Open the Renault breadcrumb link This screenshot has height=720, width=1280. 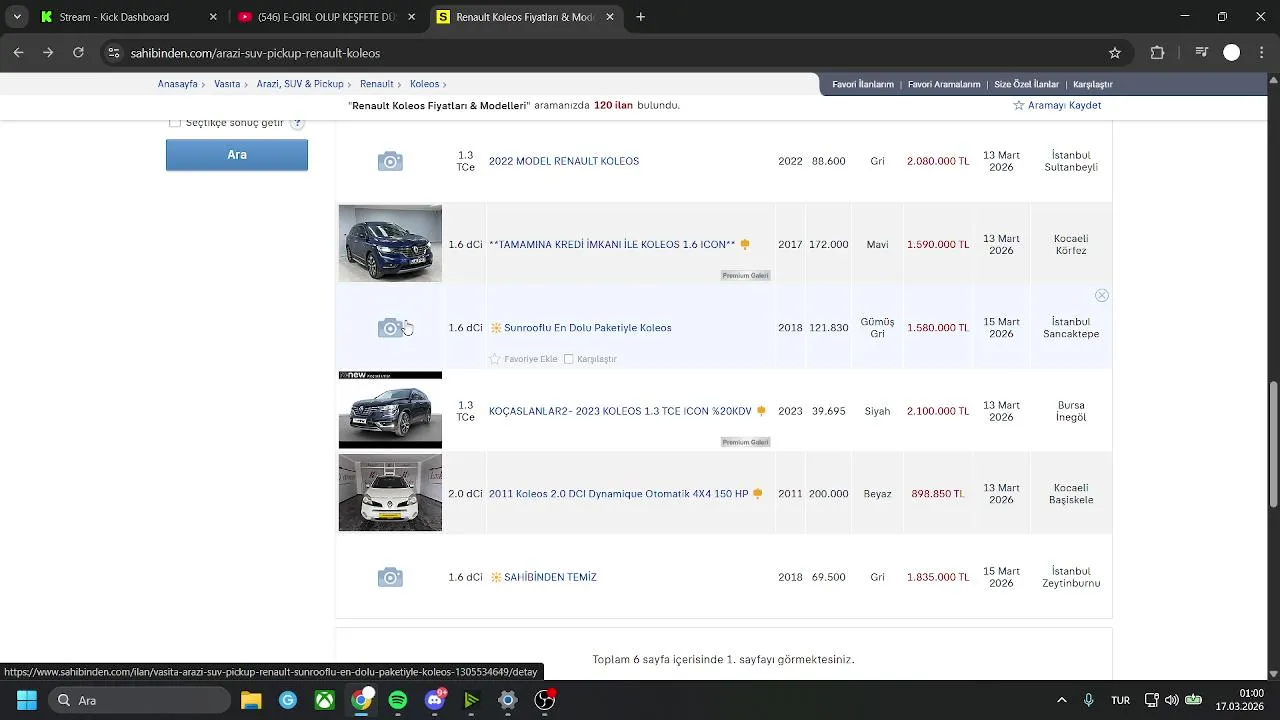click(x=377, y=84)
